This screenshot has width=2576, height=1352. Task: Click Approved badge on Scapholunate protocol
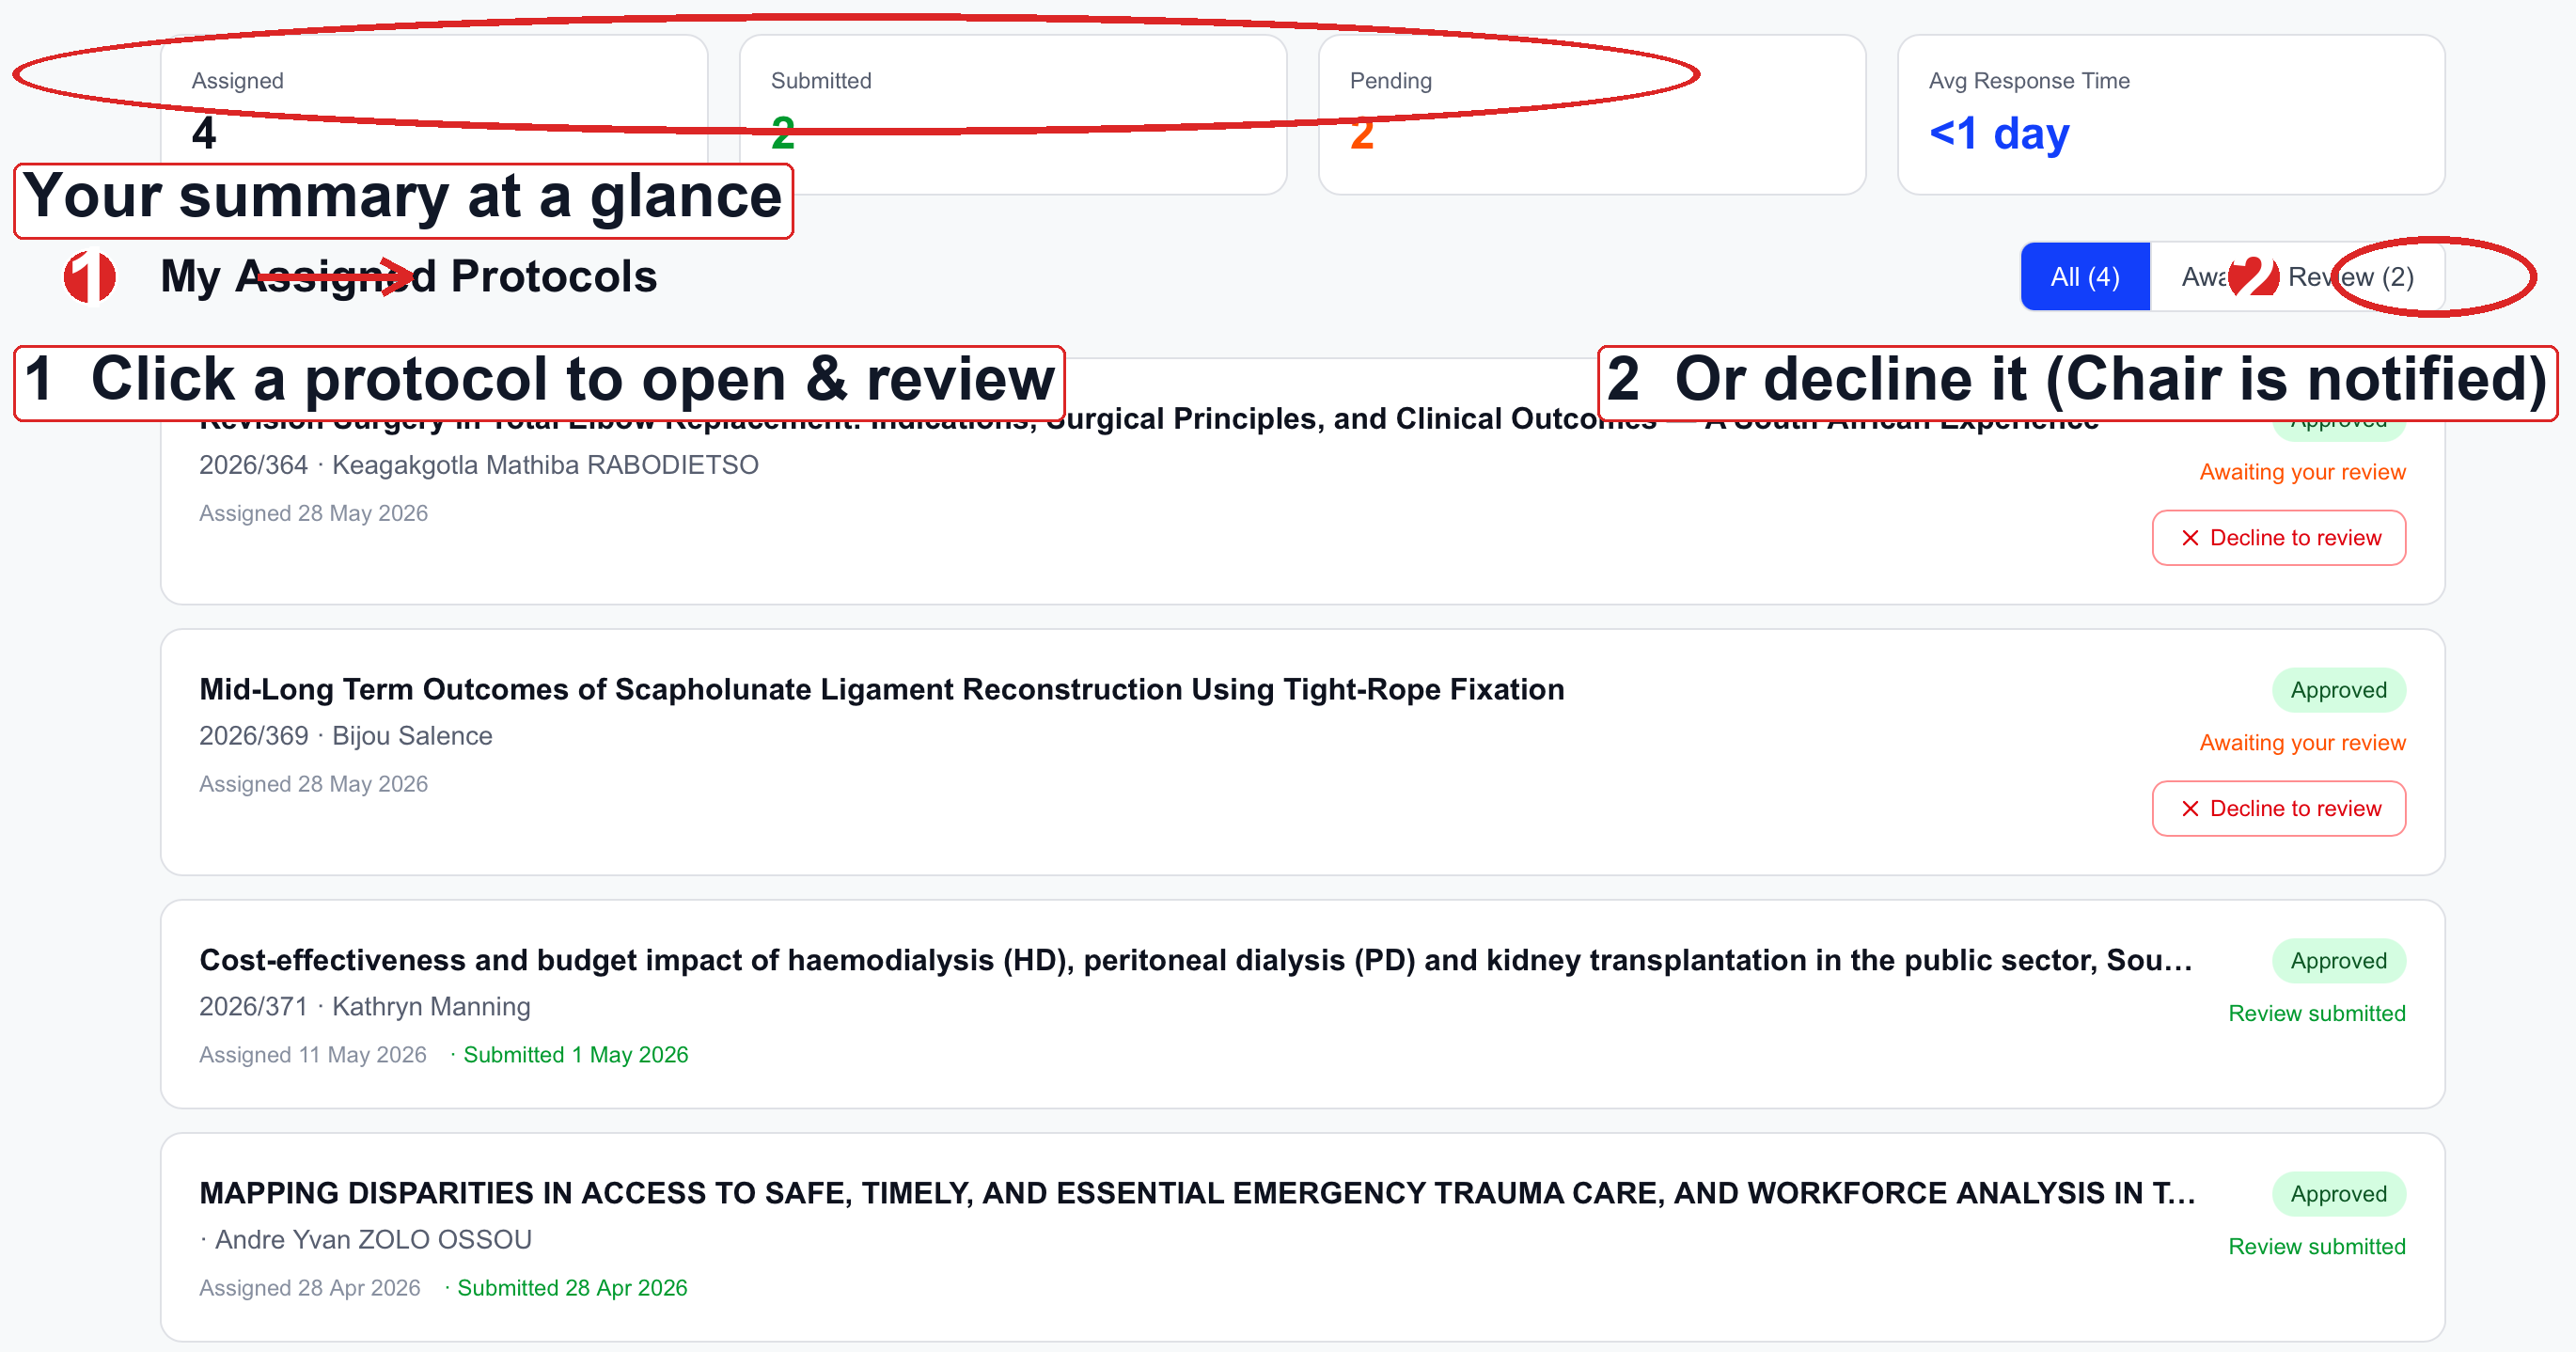2338,690
